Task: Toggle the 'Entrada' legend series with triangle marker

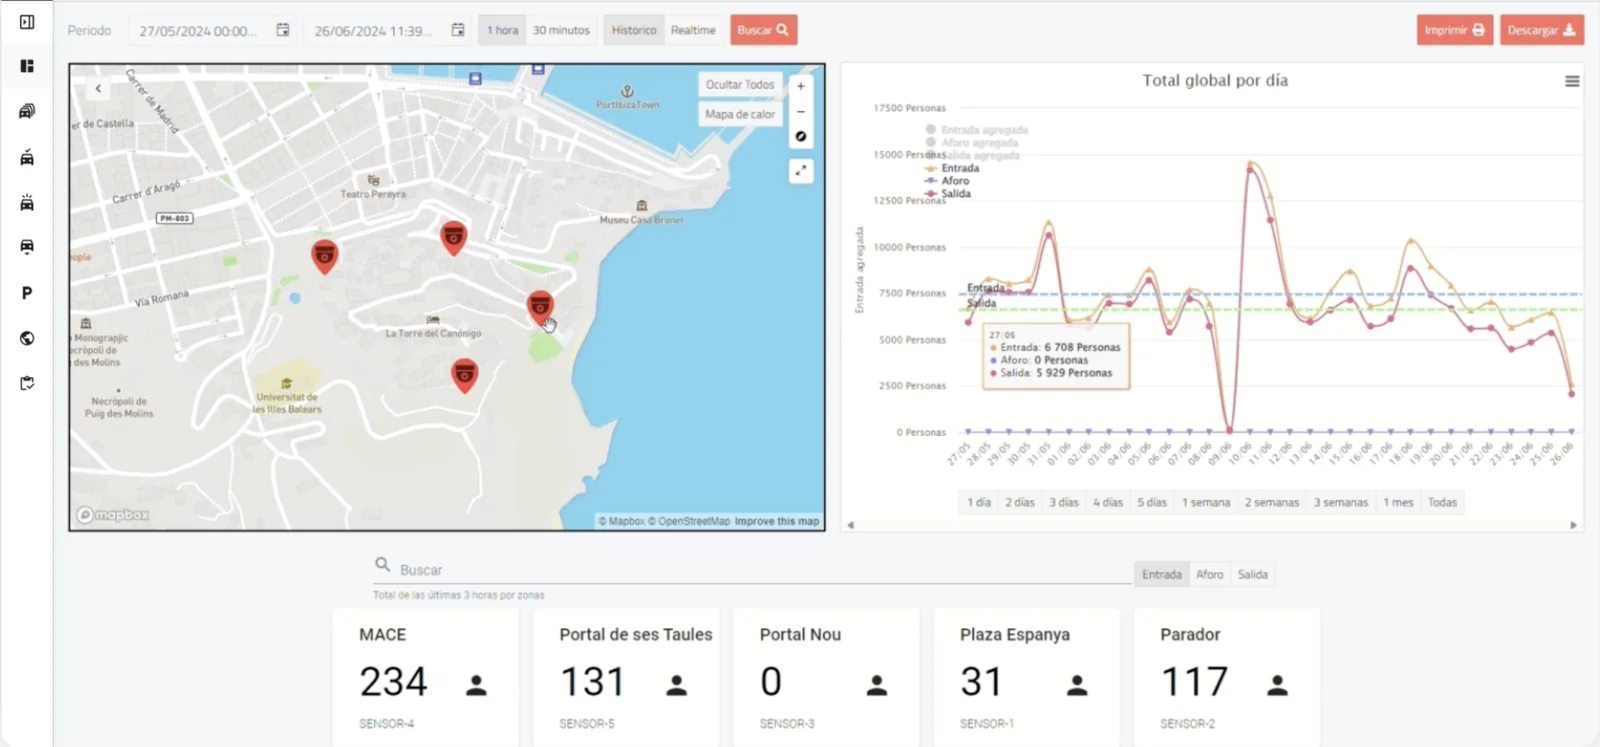Action: tap(952, 168)
